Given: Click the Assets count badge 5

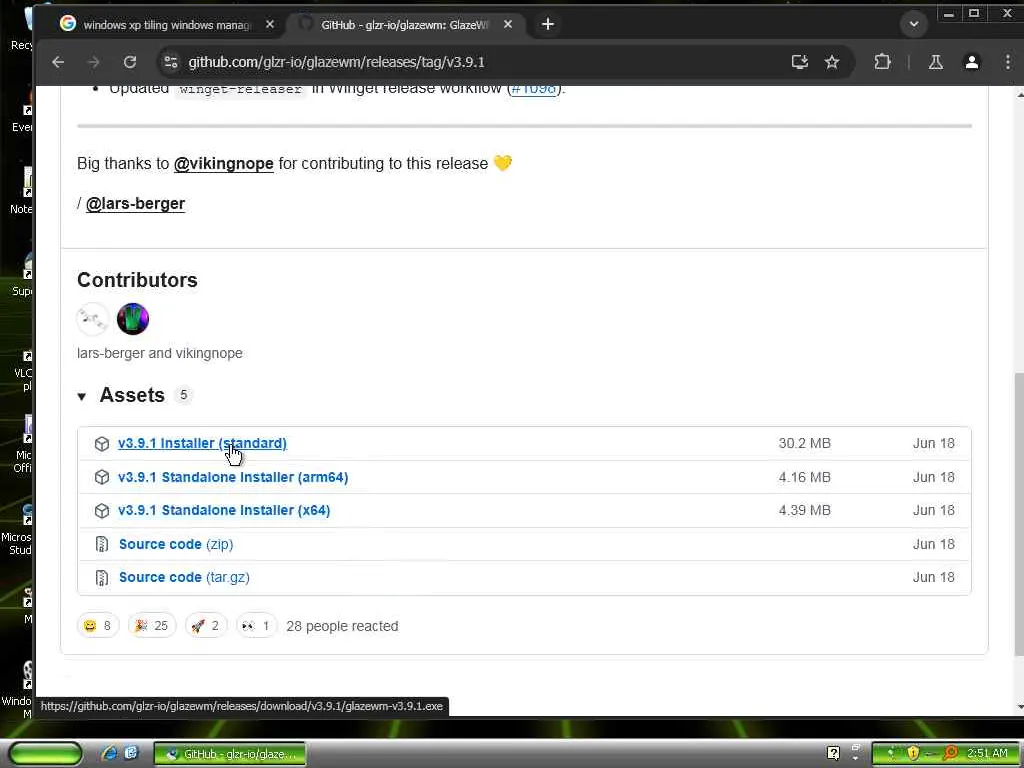Looking at the screenshot, I should pos(184,395).
